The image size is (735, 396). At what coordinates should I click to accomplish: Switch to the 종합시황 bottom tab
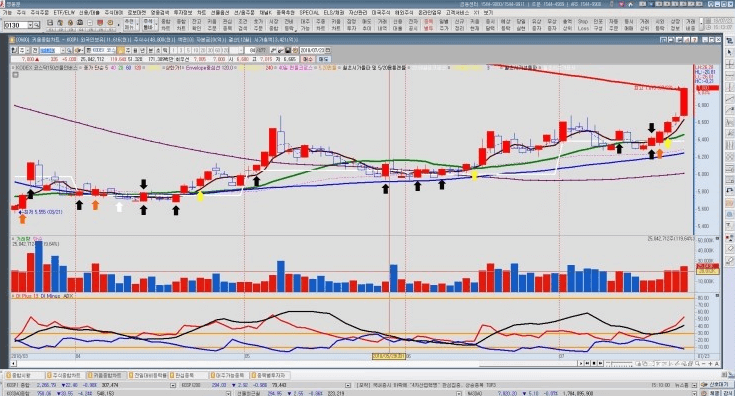click(x=25, y=375)
